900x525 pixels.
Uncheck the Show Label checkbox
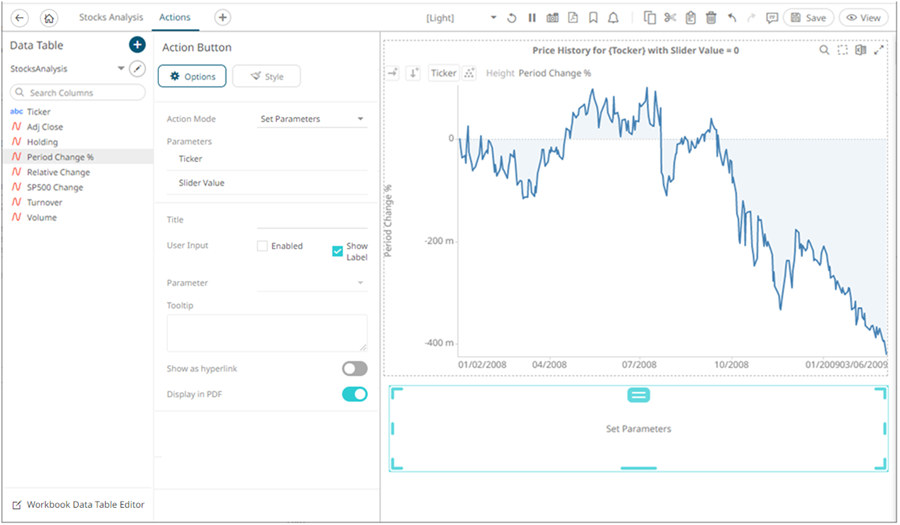coord(338,251)
